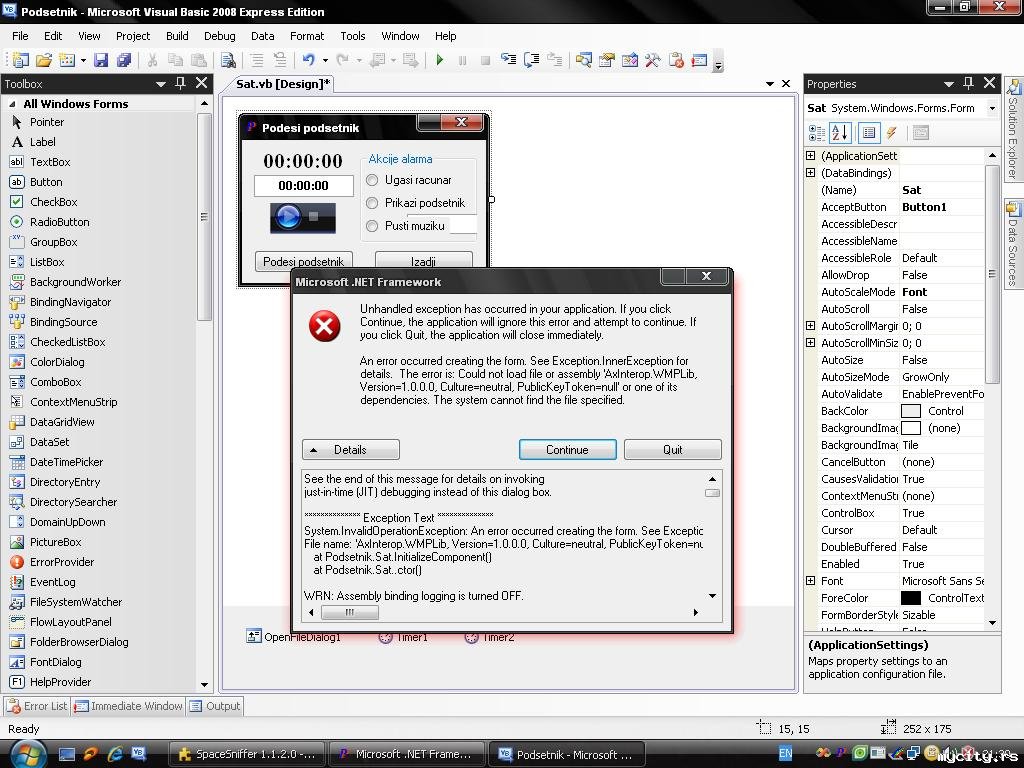Click the Undo arrow icon
Image resolution: width=1024 pixels, height=768 pixels.
[x=308, y=60]
